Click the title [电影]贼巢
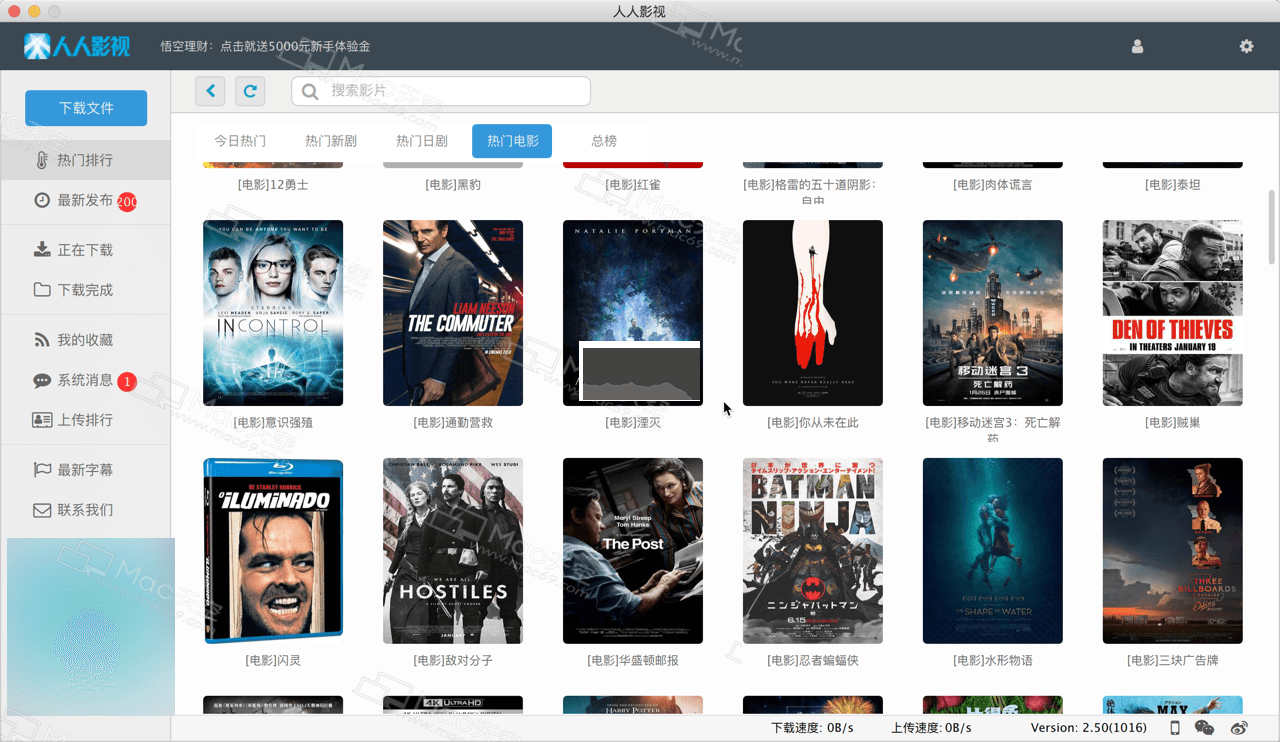The width and height of the screenshot is (1280, 742). tap(1173, 423)
